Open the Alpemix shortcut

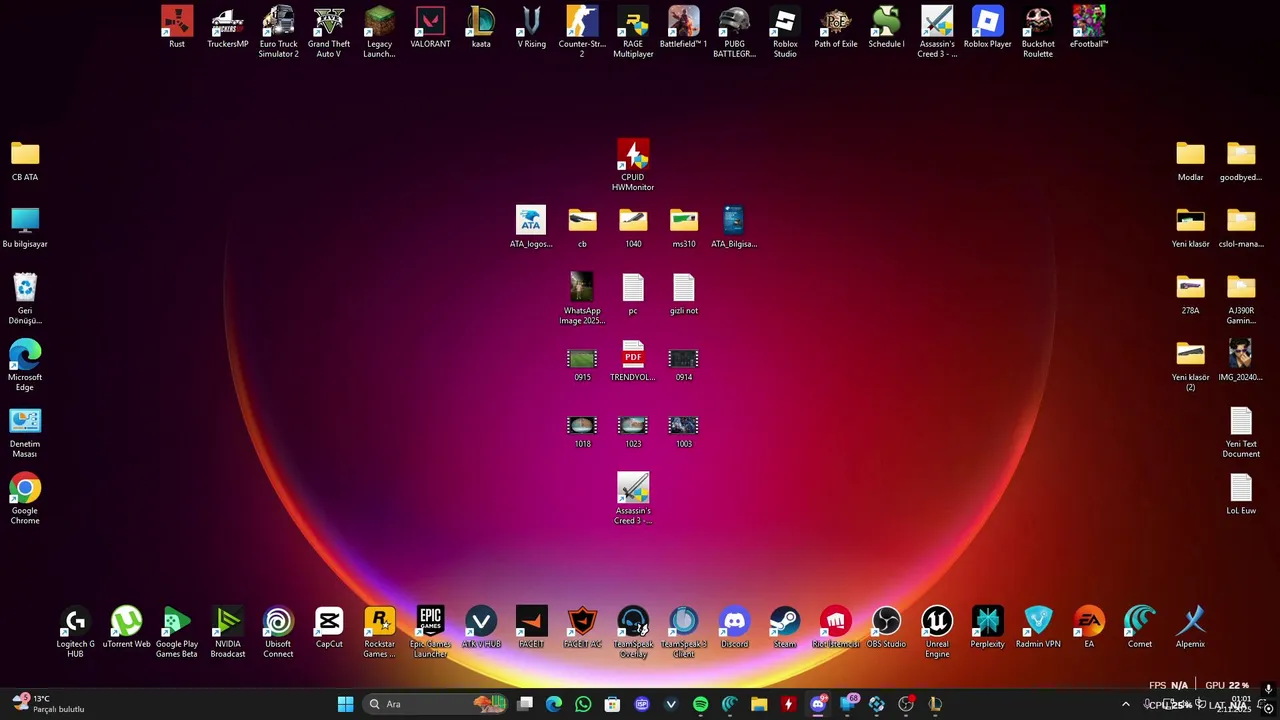(1190, 627)
